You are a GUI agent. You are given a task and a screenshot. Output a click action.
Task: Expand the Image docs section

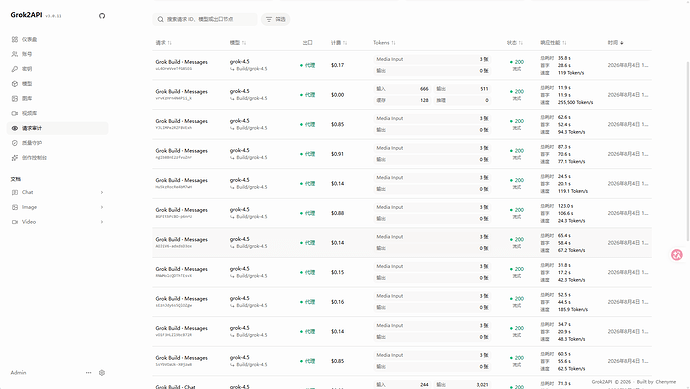[58, 207]
